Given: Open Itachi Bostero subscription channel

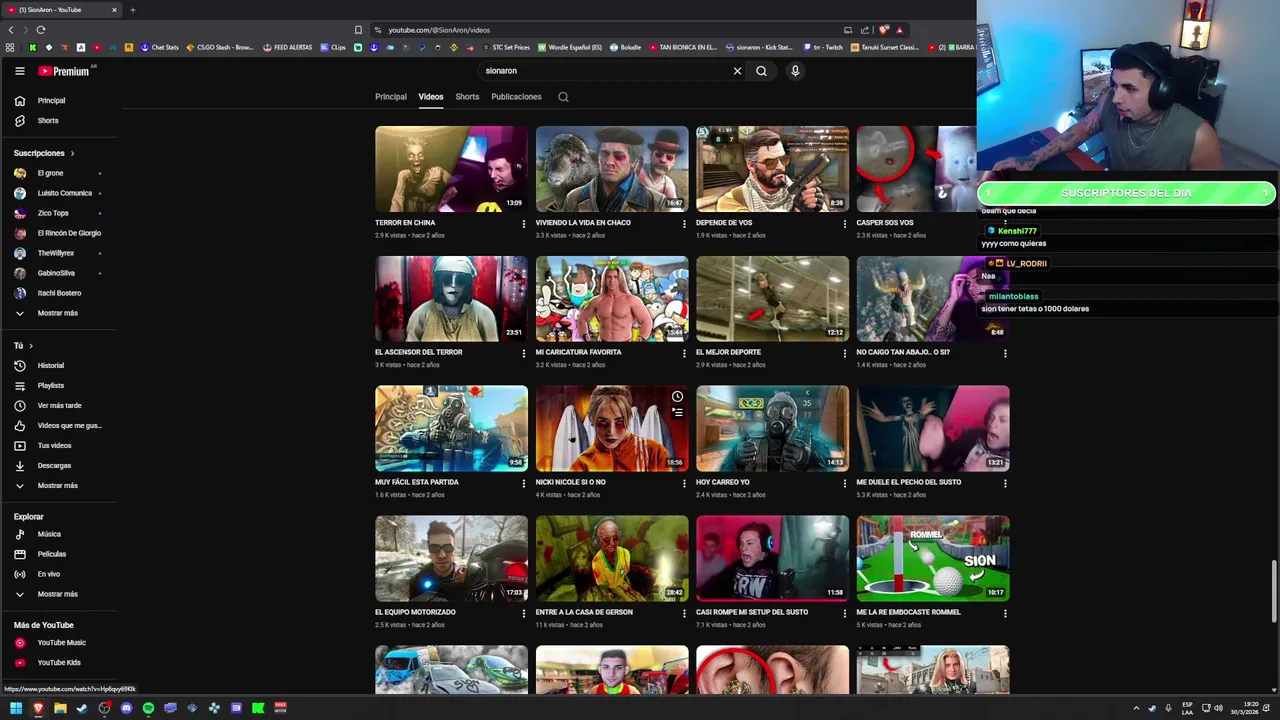Looking at the screenshot, I should [58, 293].
